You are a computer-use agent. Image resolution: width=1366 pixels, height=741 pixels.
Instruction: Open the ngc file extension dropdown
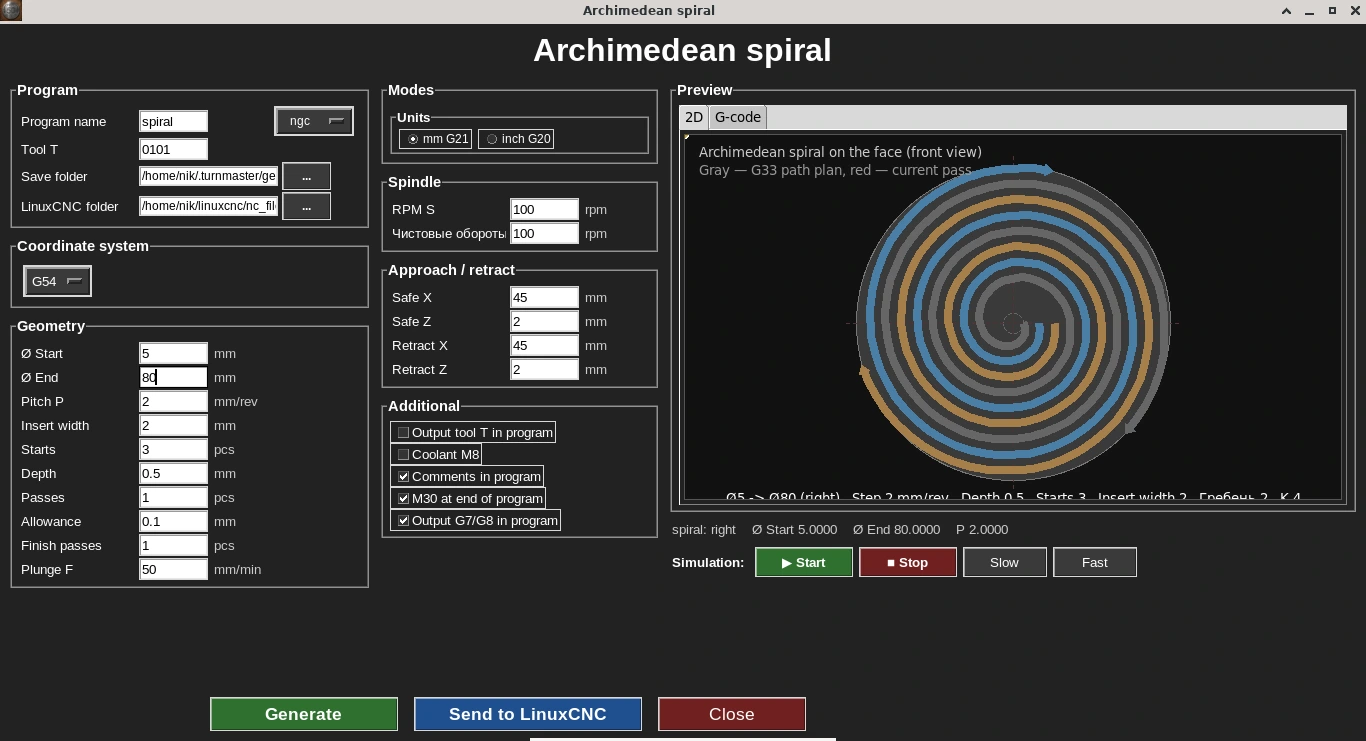click(x=314, y=121)
